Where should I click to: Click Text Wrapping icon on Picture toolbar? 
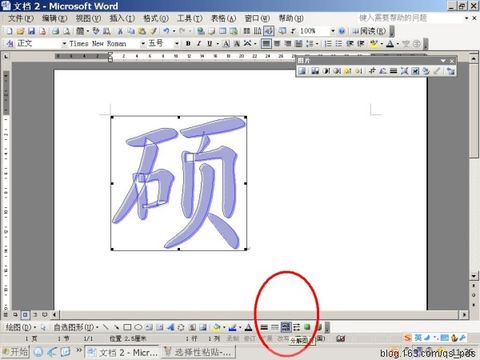(x=415, y=71)
